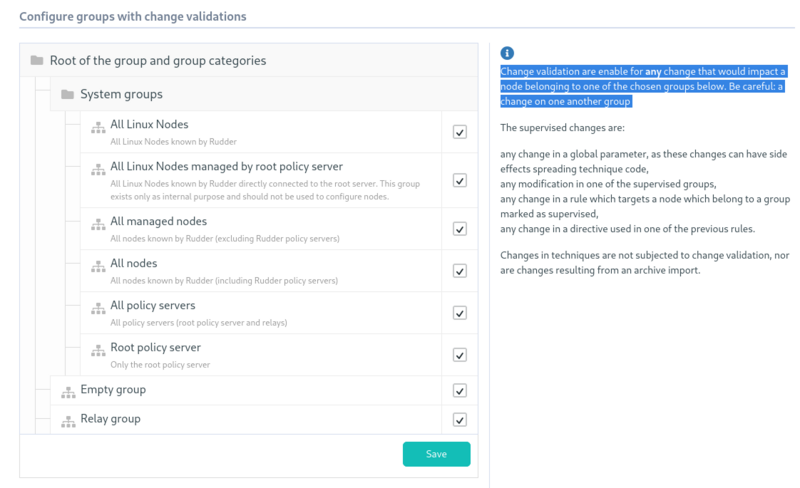Screen dimensions: 800x488
Task: Click text 'All nodes known by Rudder (including Rudder policy servers)'
Action: click(224, 280)
